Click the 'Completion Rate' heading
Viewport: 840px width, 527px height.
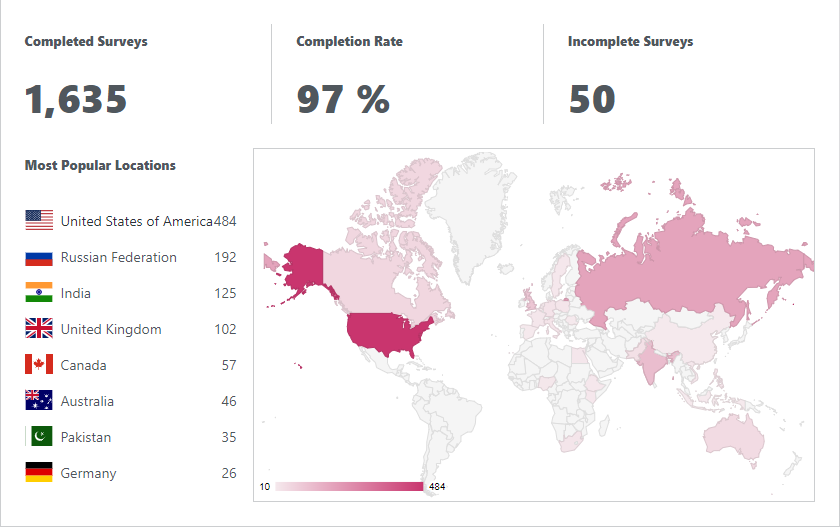pyautogui.click(x=349, y=41)
